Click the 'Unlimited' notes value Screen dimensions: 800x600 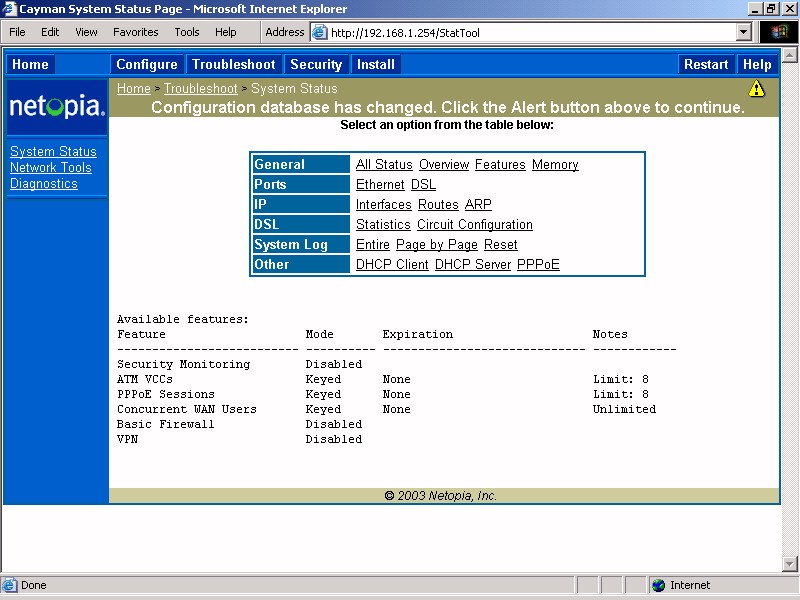pos(624,409)
